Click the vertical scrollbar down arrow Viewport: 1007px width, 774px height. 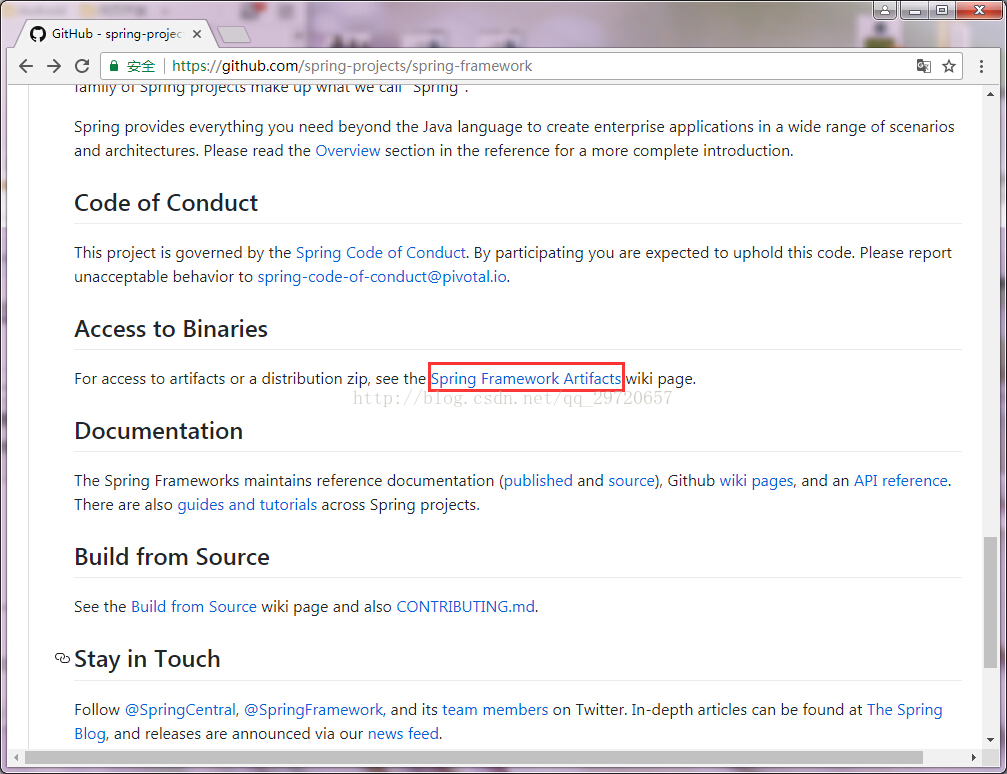(990, 740)
